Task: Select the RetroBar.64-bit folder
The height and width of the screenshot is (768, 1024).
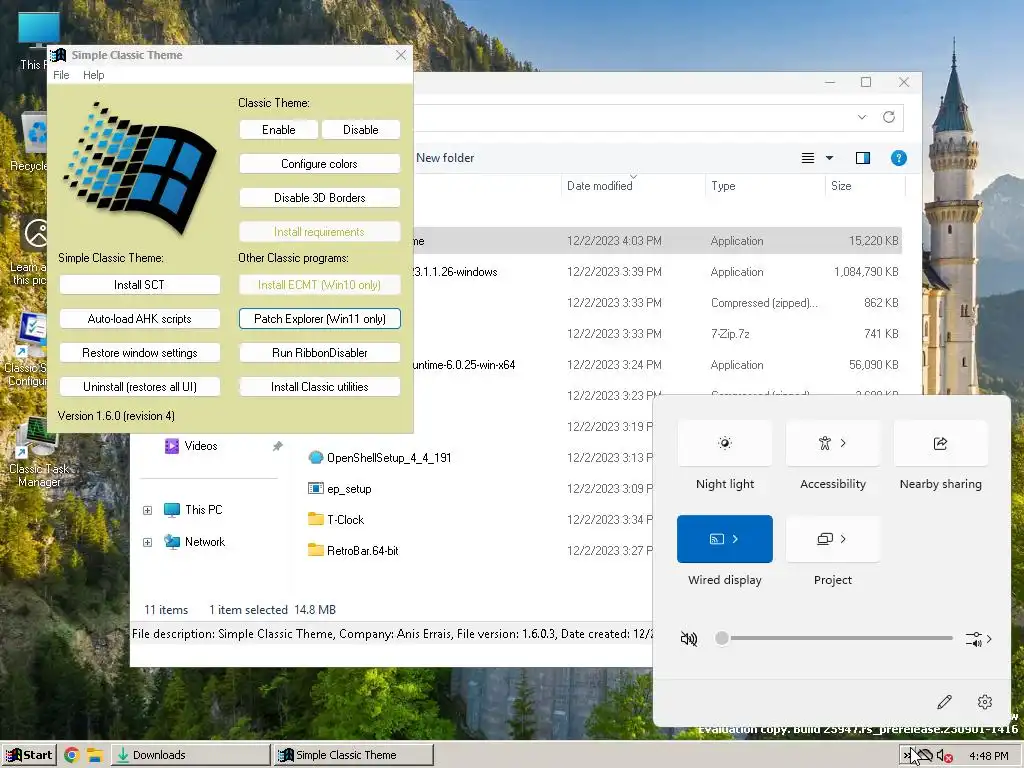Action: (362, 551)
